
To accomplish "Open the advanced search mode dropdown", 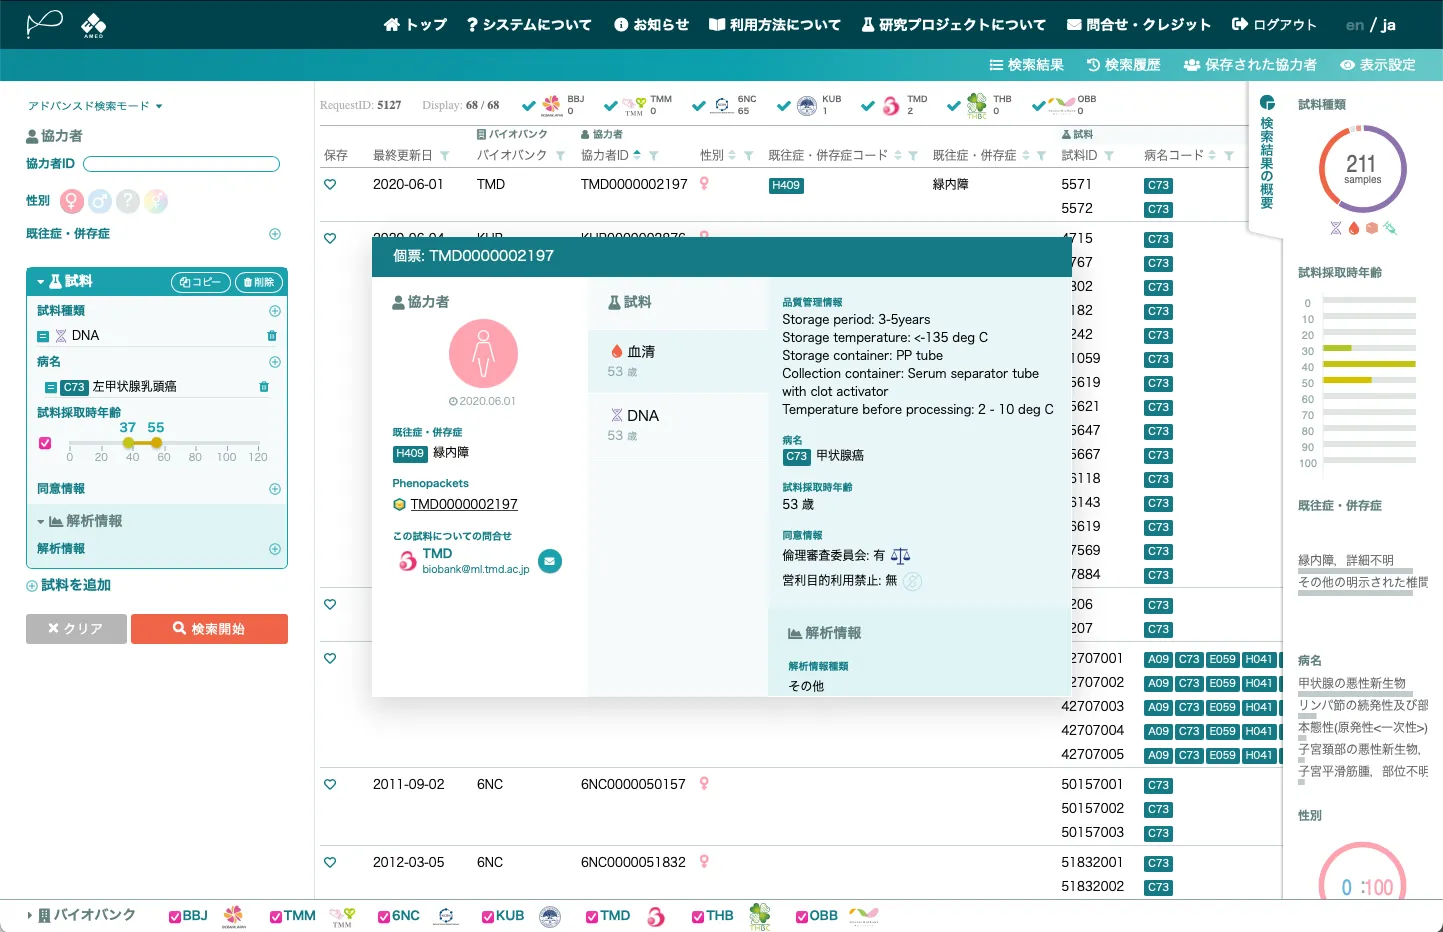I will 95,106.
